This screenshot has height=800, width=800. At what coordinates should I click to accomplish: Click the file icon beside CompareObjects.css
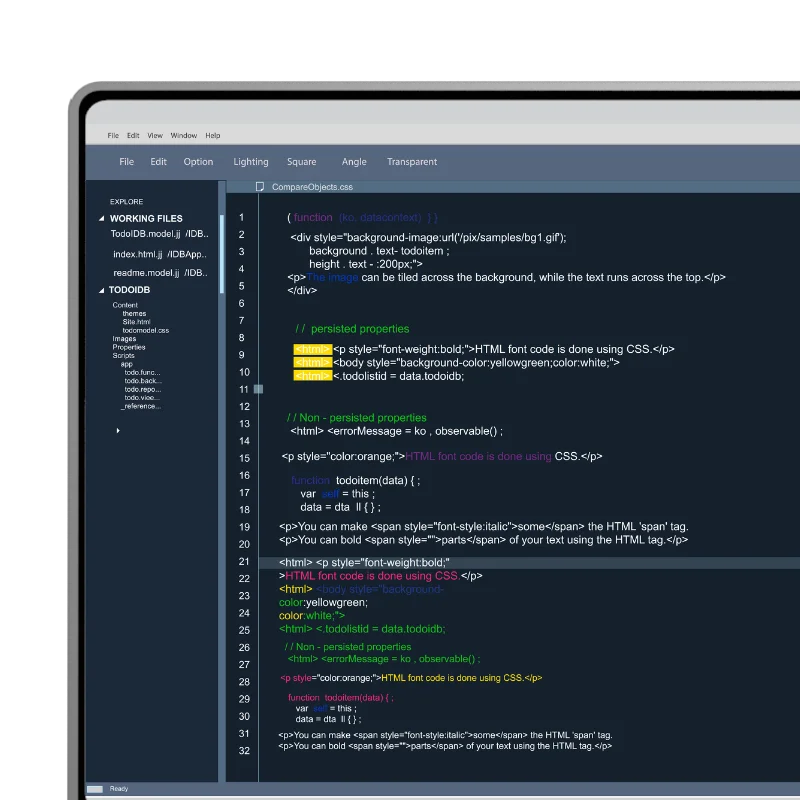pos(260,187)
